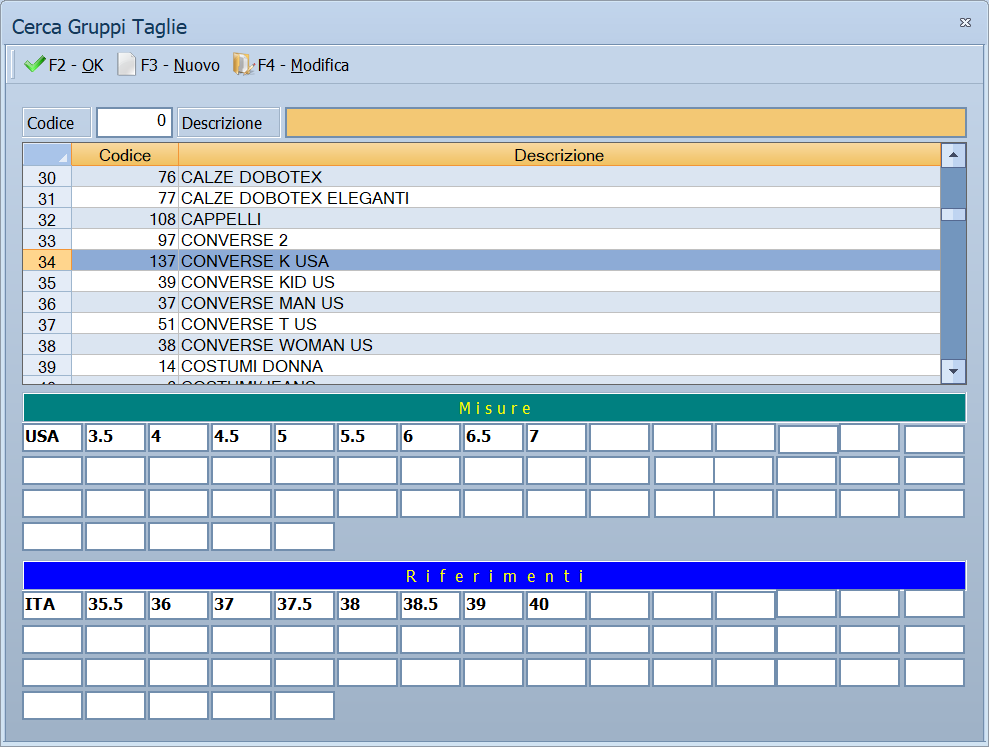Click the orange Descrizione search field
The height and width of the screenshot is (747, 989).
626,122
